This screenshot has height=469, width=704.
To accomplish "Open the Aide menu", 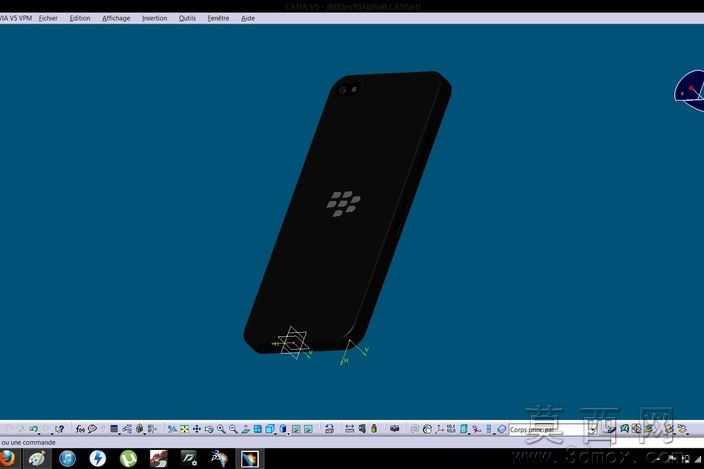I will point(248,18).
